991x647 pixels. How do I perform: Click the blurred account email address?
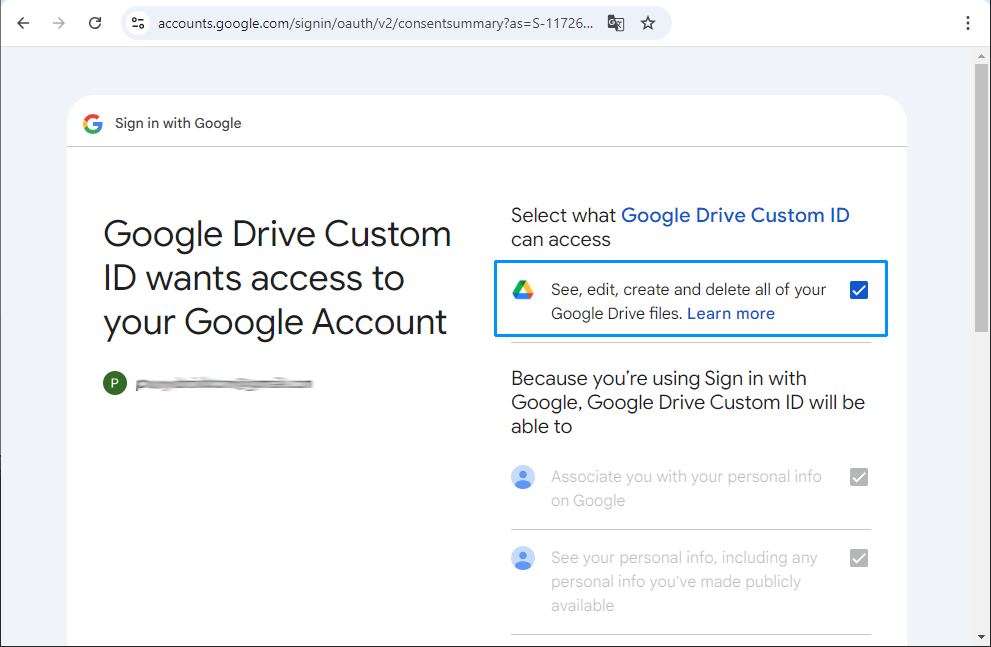(224, 384)
